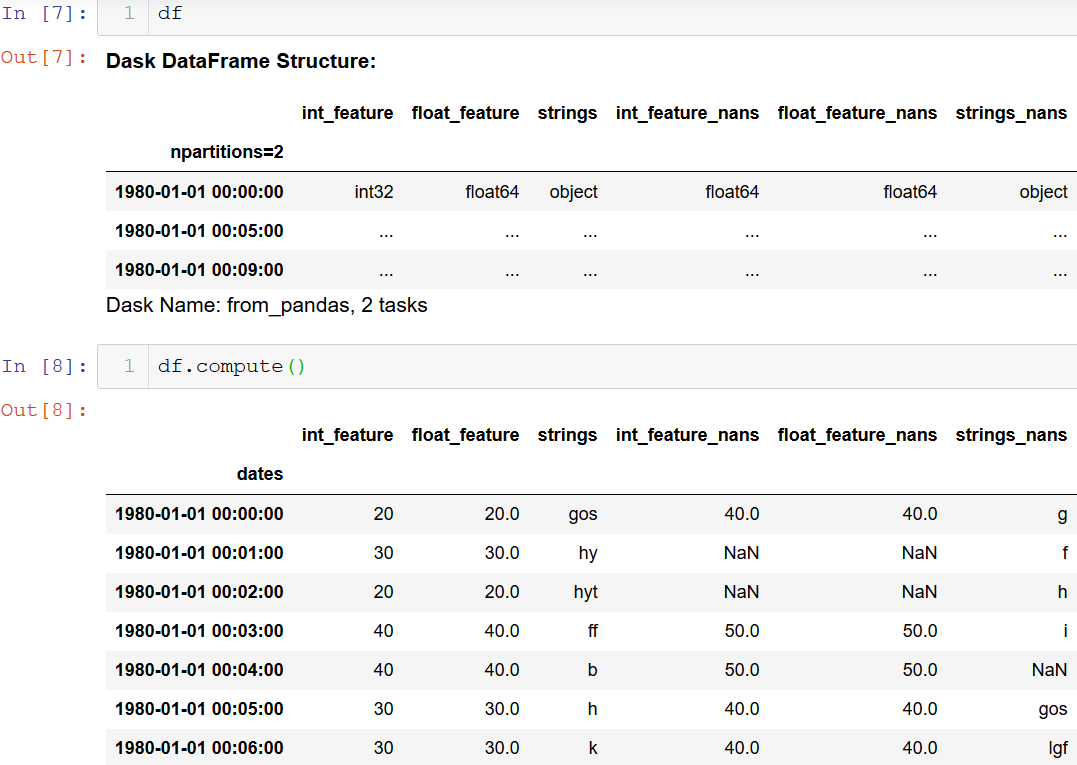1077x765 pixels.
Task: Click float_feature 40.0 in the 00:03:00 row
Action: [x=502, y=631]
